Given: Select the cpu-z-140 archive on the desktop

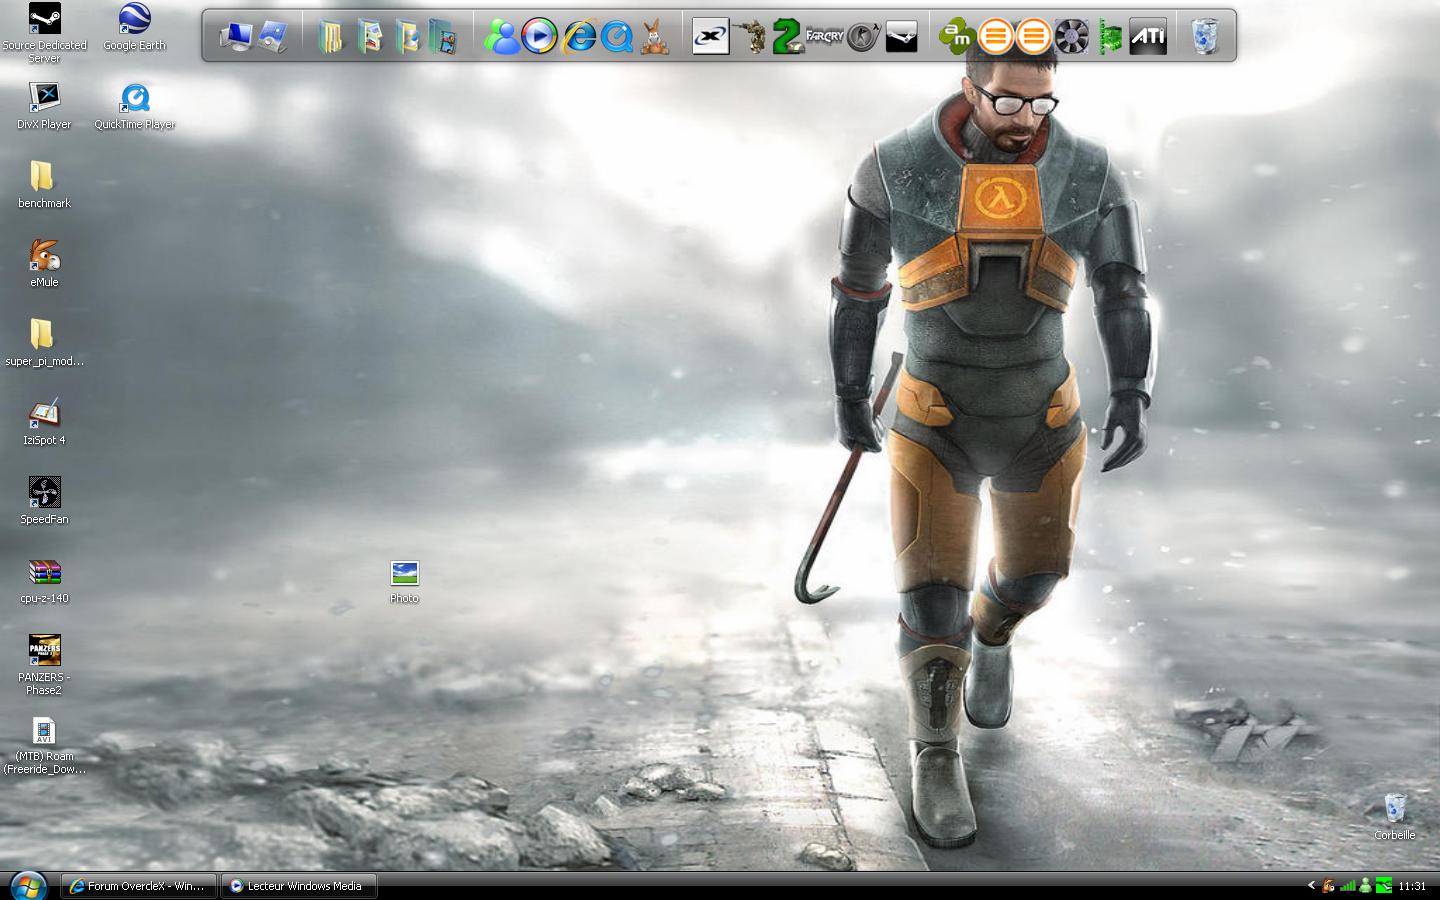Looking at the screenshot, I should pyautogui.click(x=44, y=580).
